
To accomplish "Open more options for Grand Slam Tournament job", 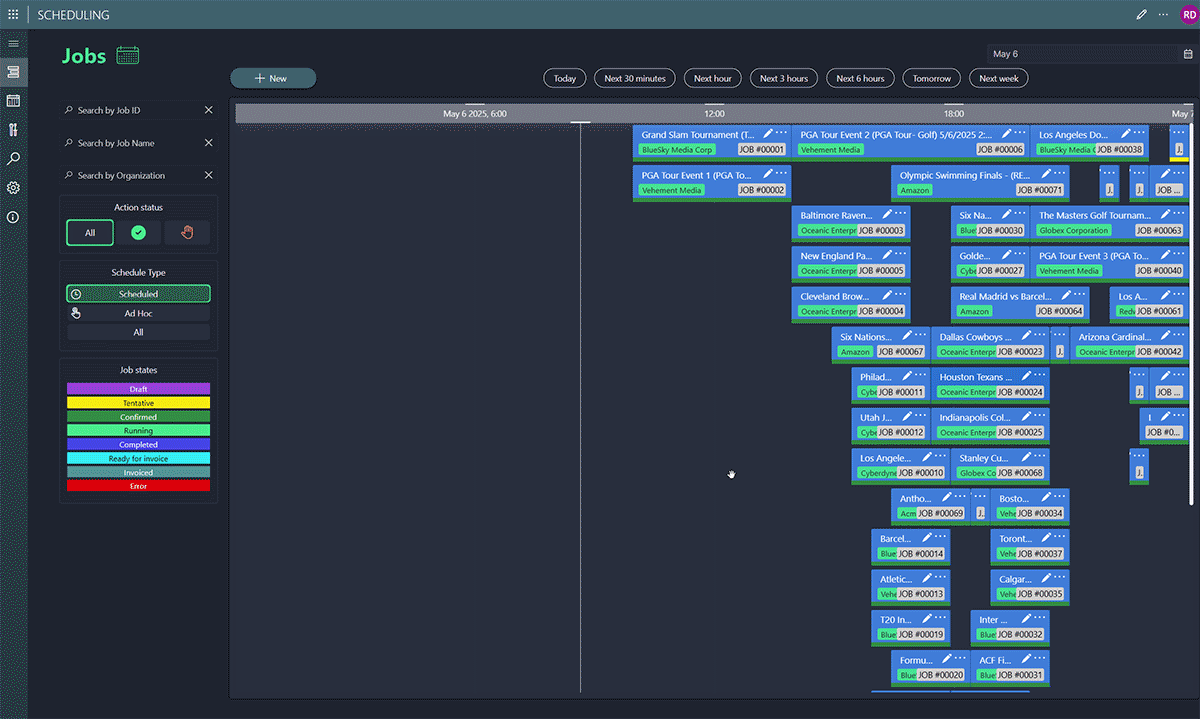I will click(x=781, y=133).
